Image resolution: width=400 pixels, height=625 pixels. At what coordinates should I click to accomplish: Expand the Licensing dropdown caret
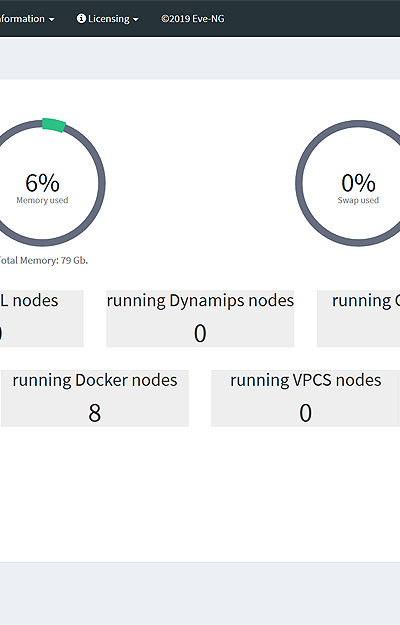coord(135,20)
